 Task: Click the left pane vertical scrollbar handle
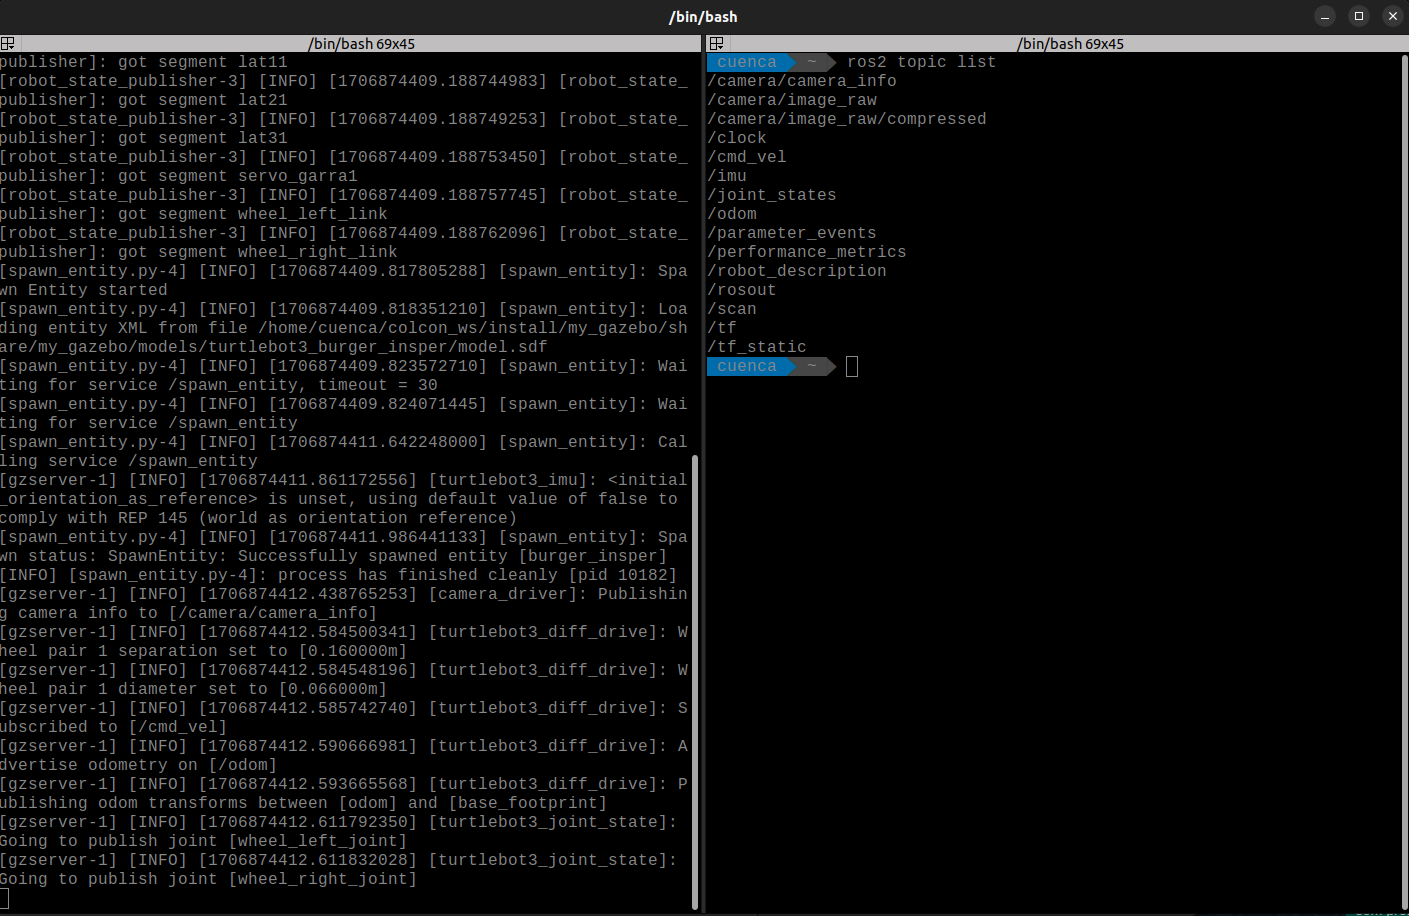695,682
